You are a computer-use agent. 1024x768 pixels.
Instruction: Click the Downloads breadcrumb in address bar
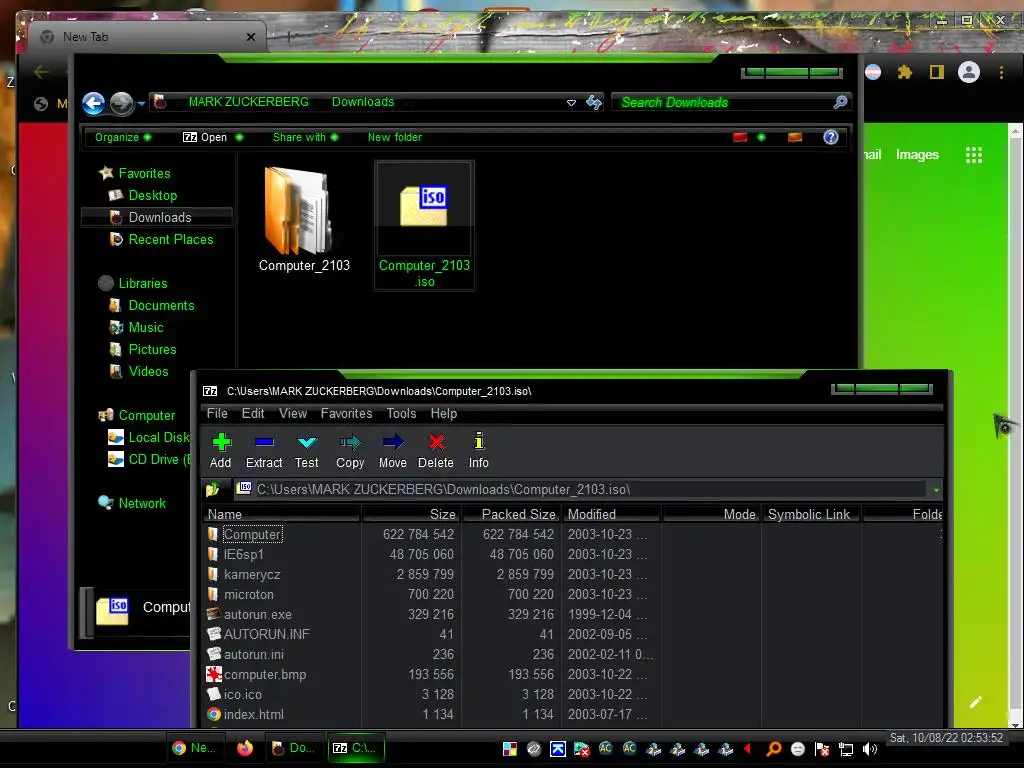point(362,102)
